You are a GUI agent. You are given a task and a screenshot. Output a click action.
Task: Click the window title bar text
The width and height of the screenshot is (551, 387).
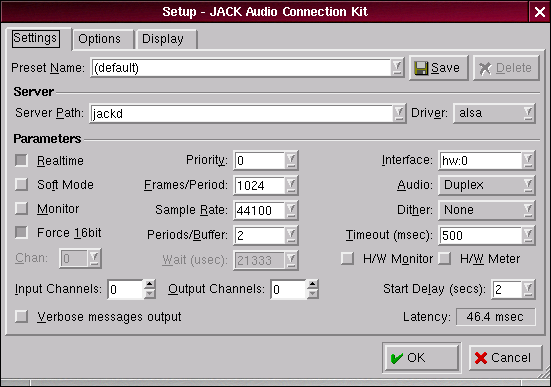(265, 12)
